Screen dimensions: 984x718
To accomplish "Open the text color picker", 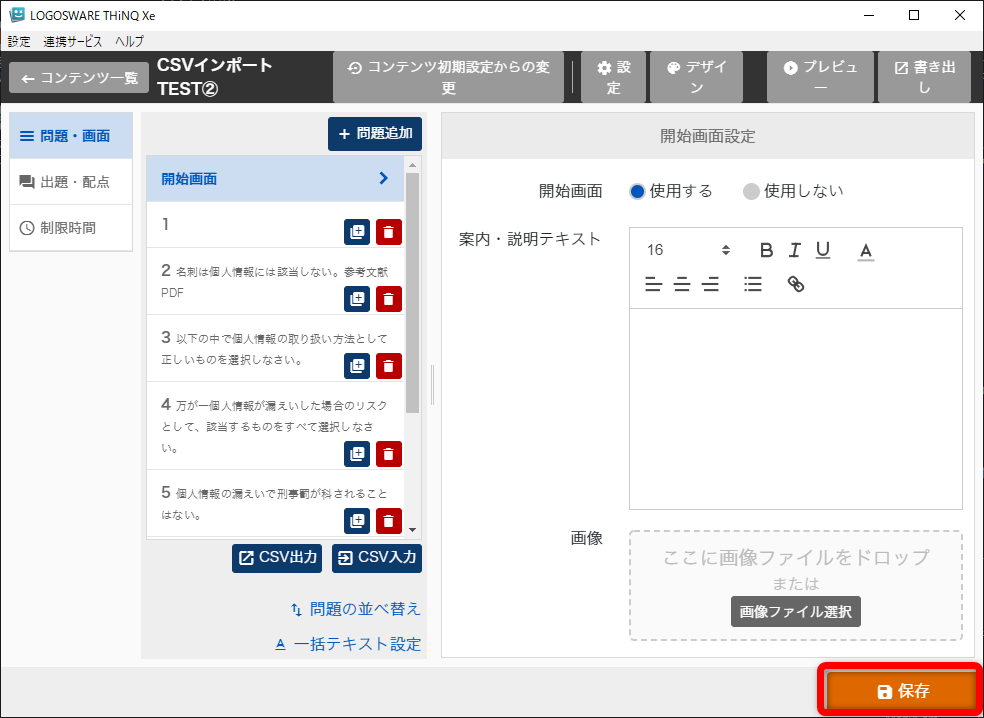I will pos(866,250).
